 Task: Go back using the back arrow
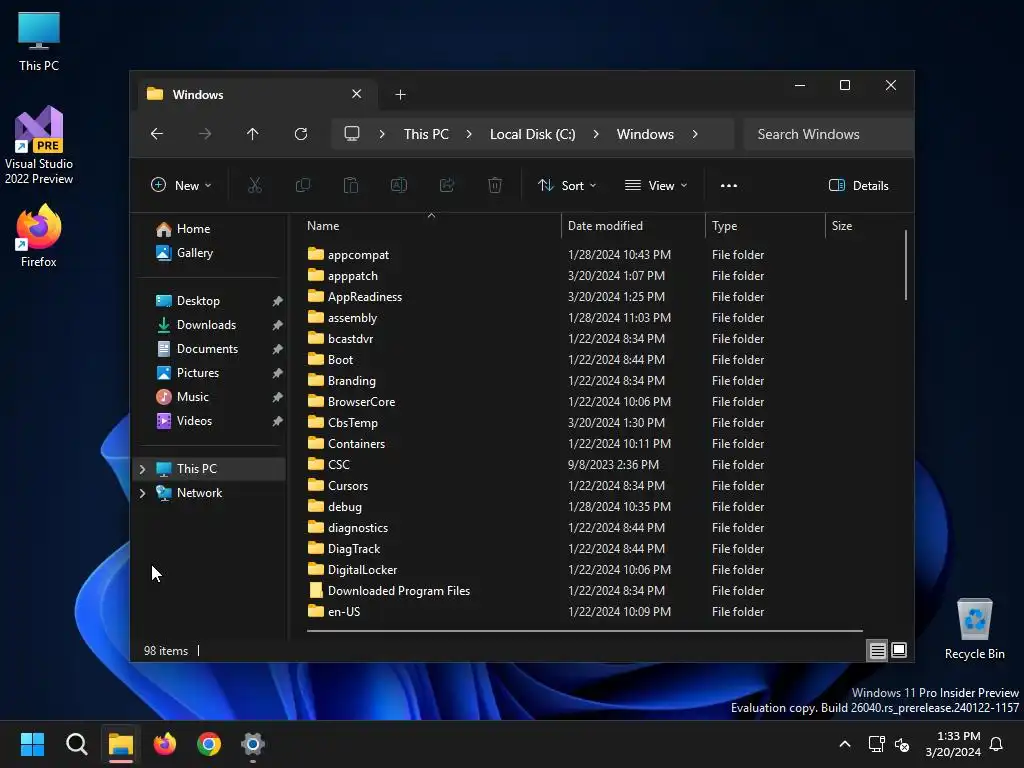[x=157, y=134]
